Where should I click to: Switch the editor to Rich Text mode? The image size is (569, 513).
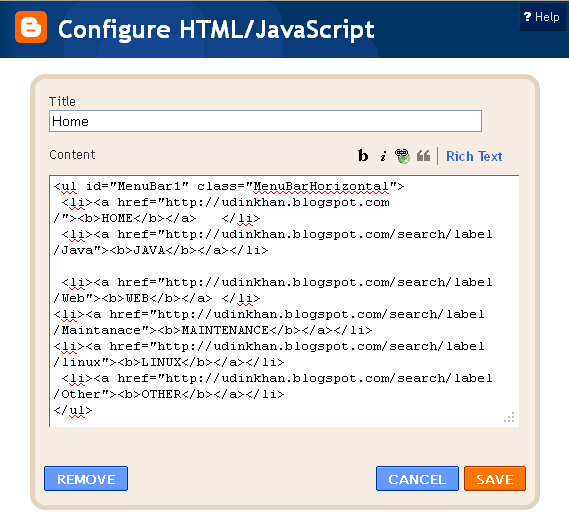(x=474, y=156)
